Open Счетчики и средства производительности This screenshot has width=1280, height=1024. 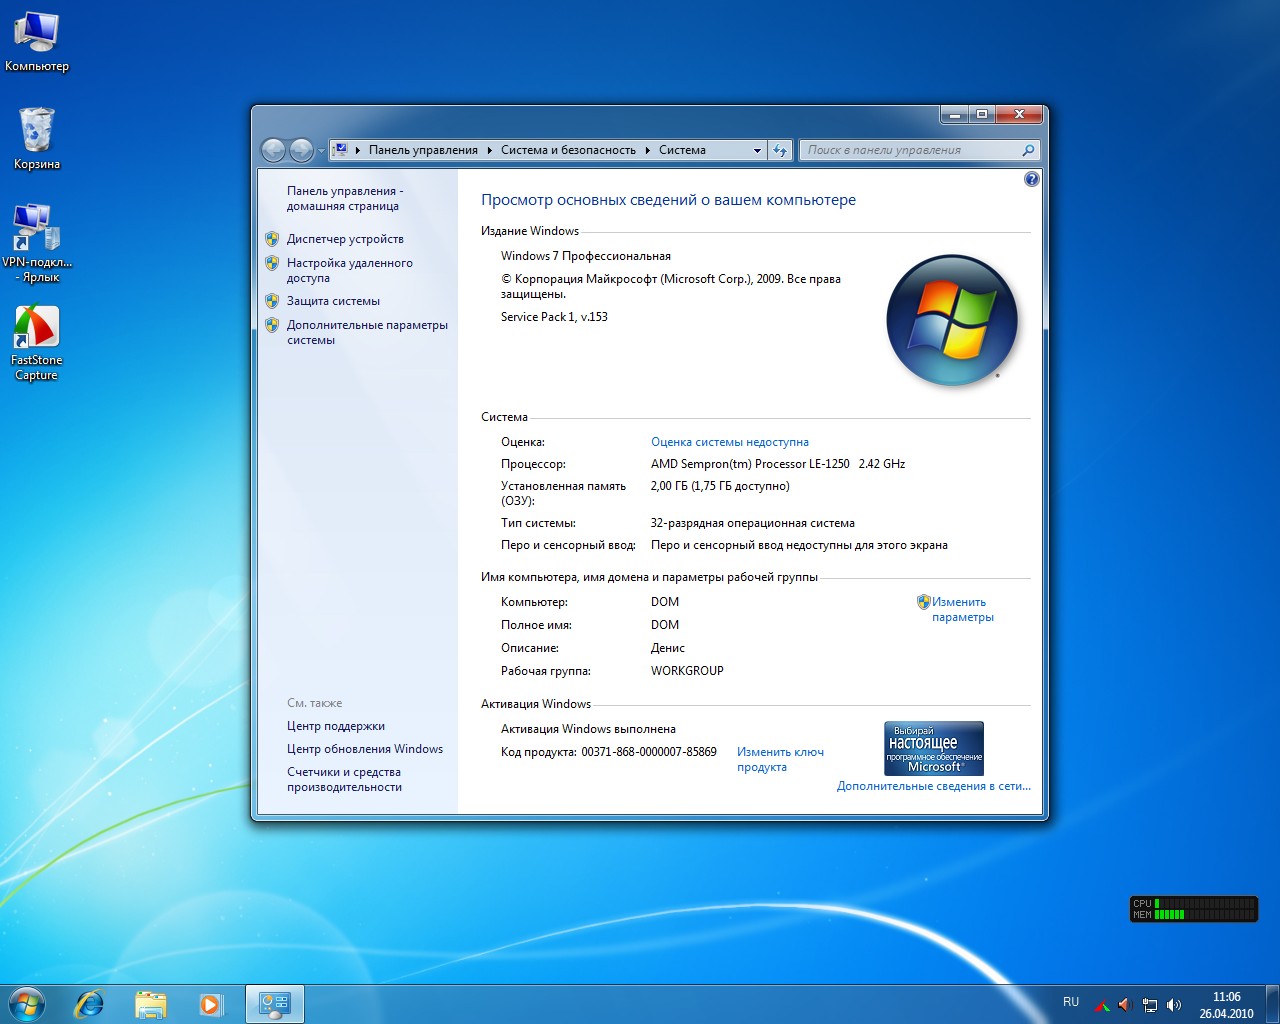344,779
